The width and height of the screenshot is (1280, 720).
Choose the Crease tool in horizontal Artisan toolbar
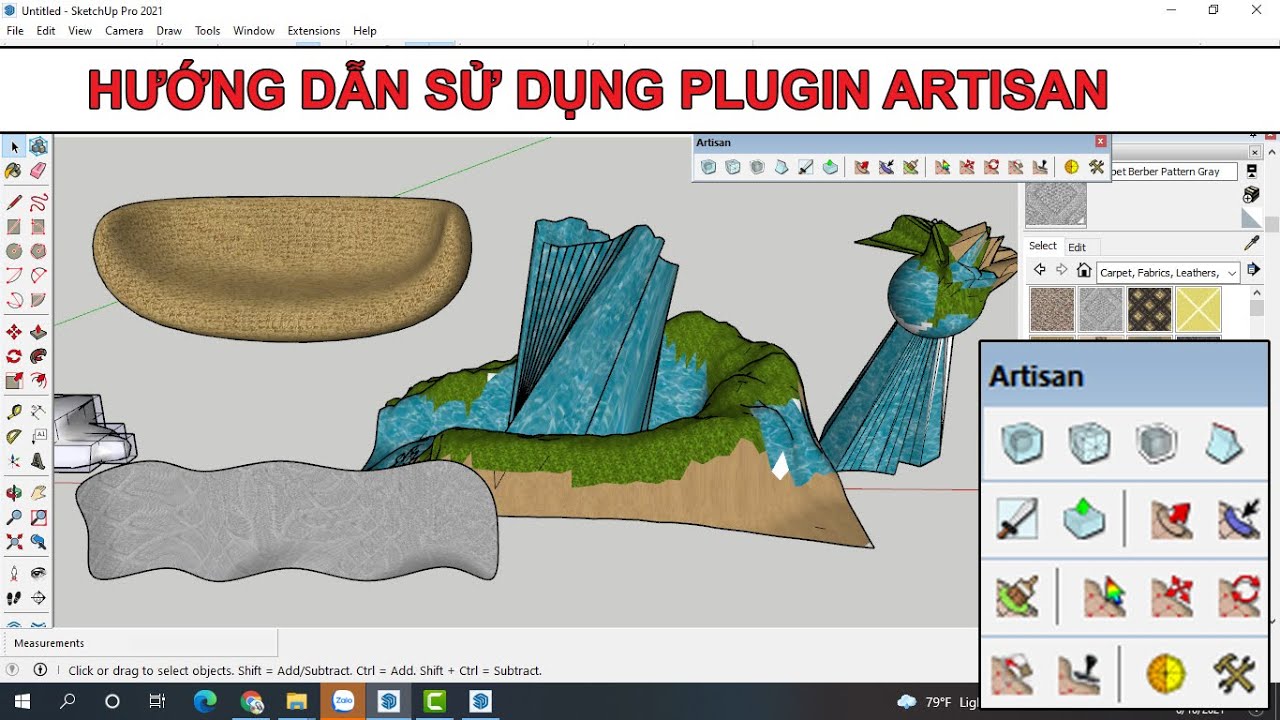[x=782, y=167]
